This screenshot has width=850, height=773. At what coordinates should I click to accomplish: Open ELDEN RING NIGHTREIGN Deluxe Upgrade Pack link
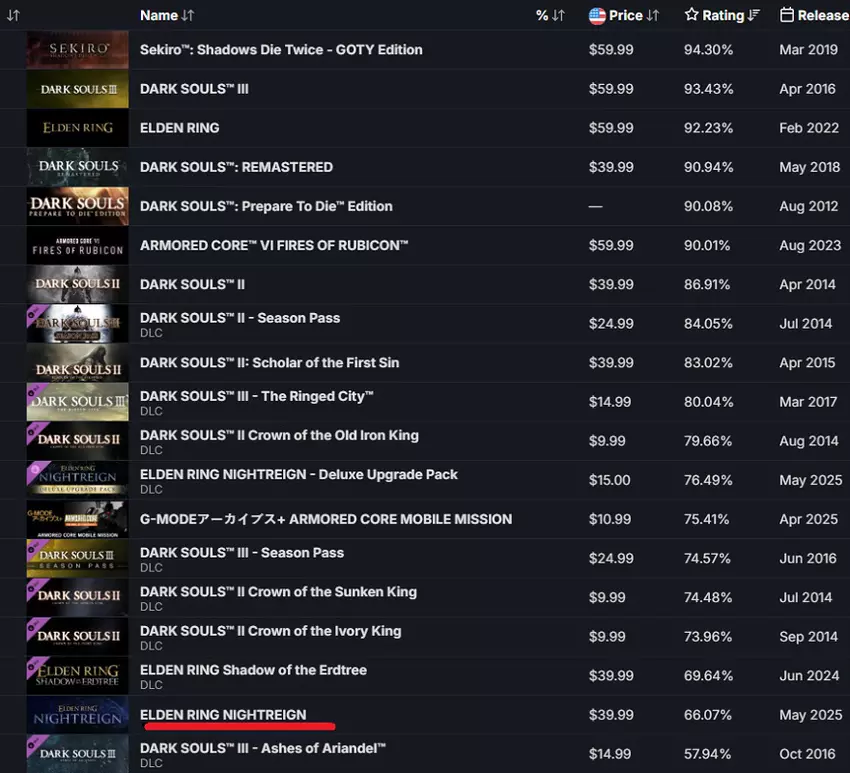298,474
